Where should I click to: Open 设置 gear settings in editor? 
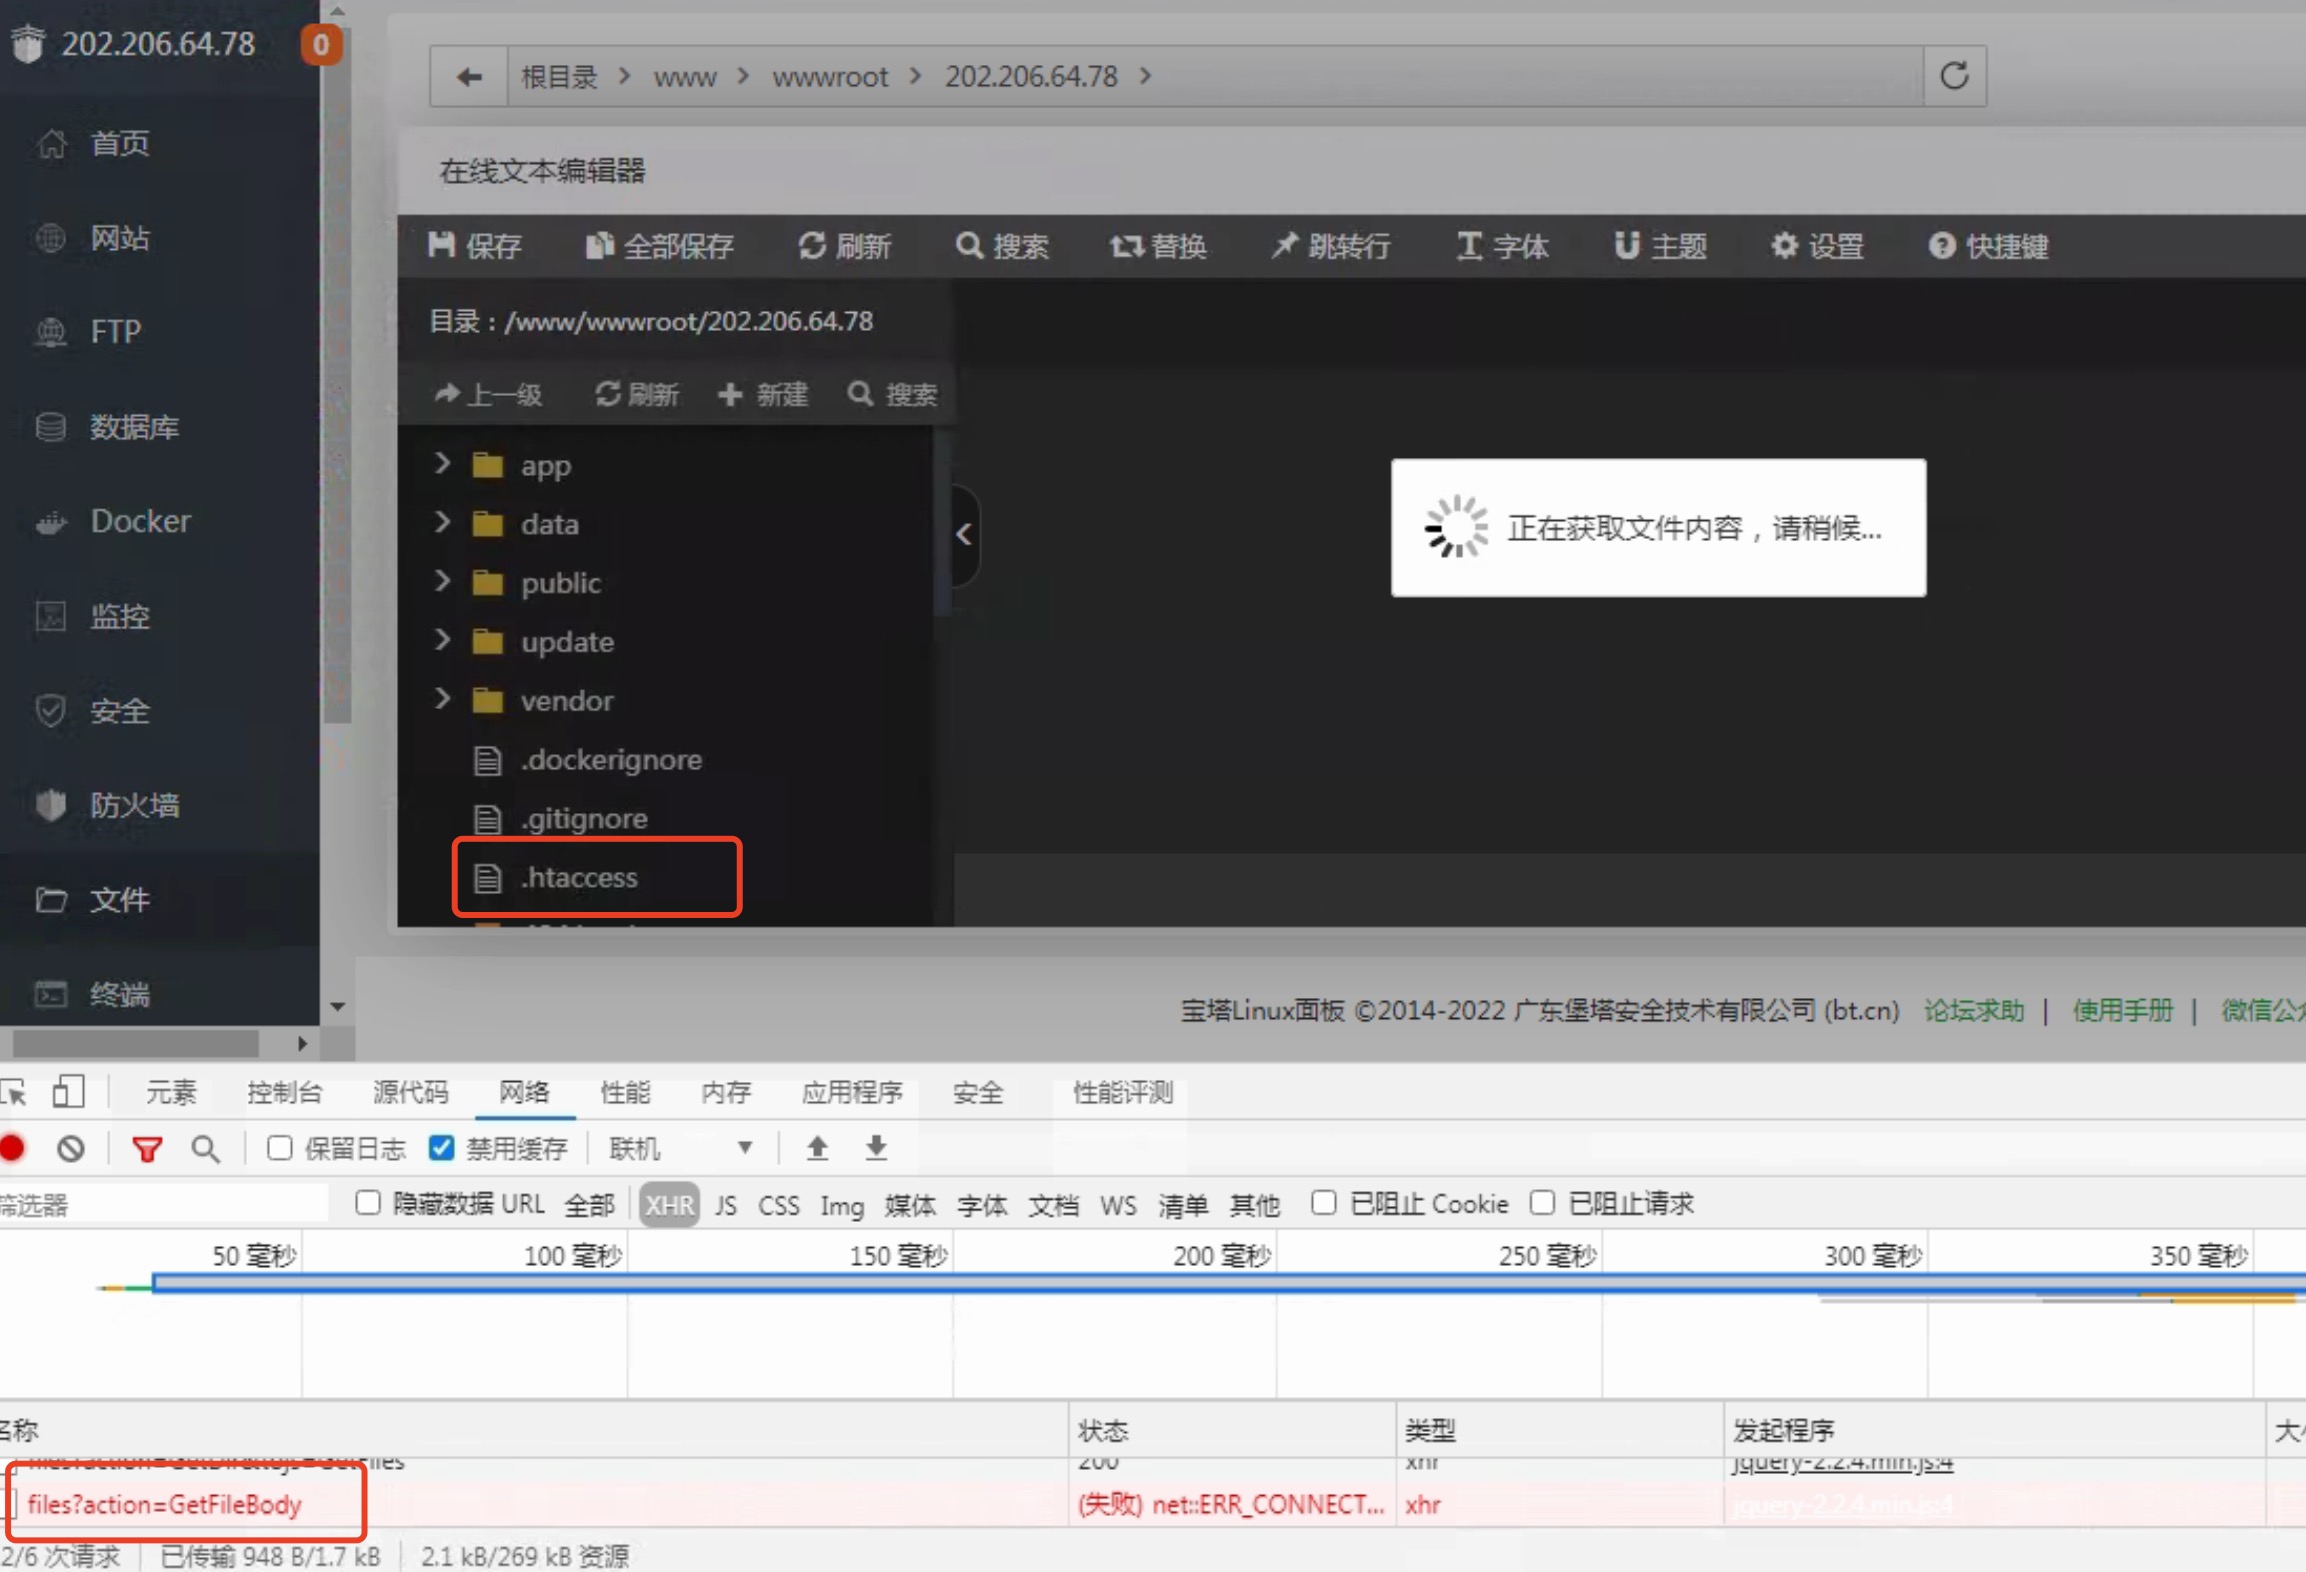tap(1817, 246)
